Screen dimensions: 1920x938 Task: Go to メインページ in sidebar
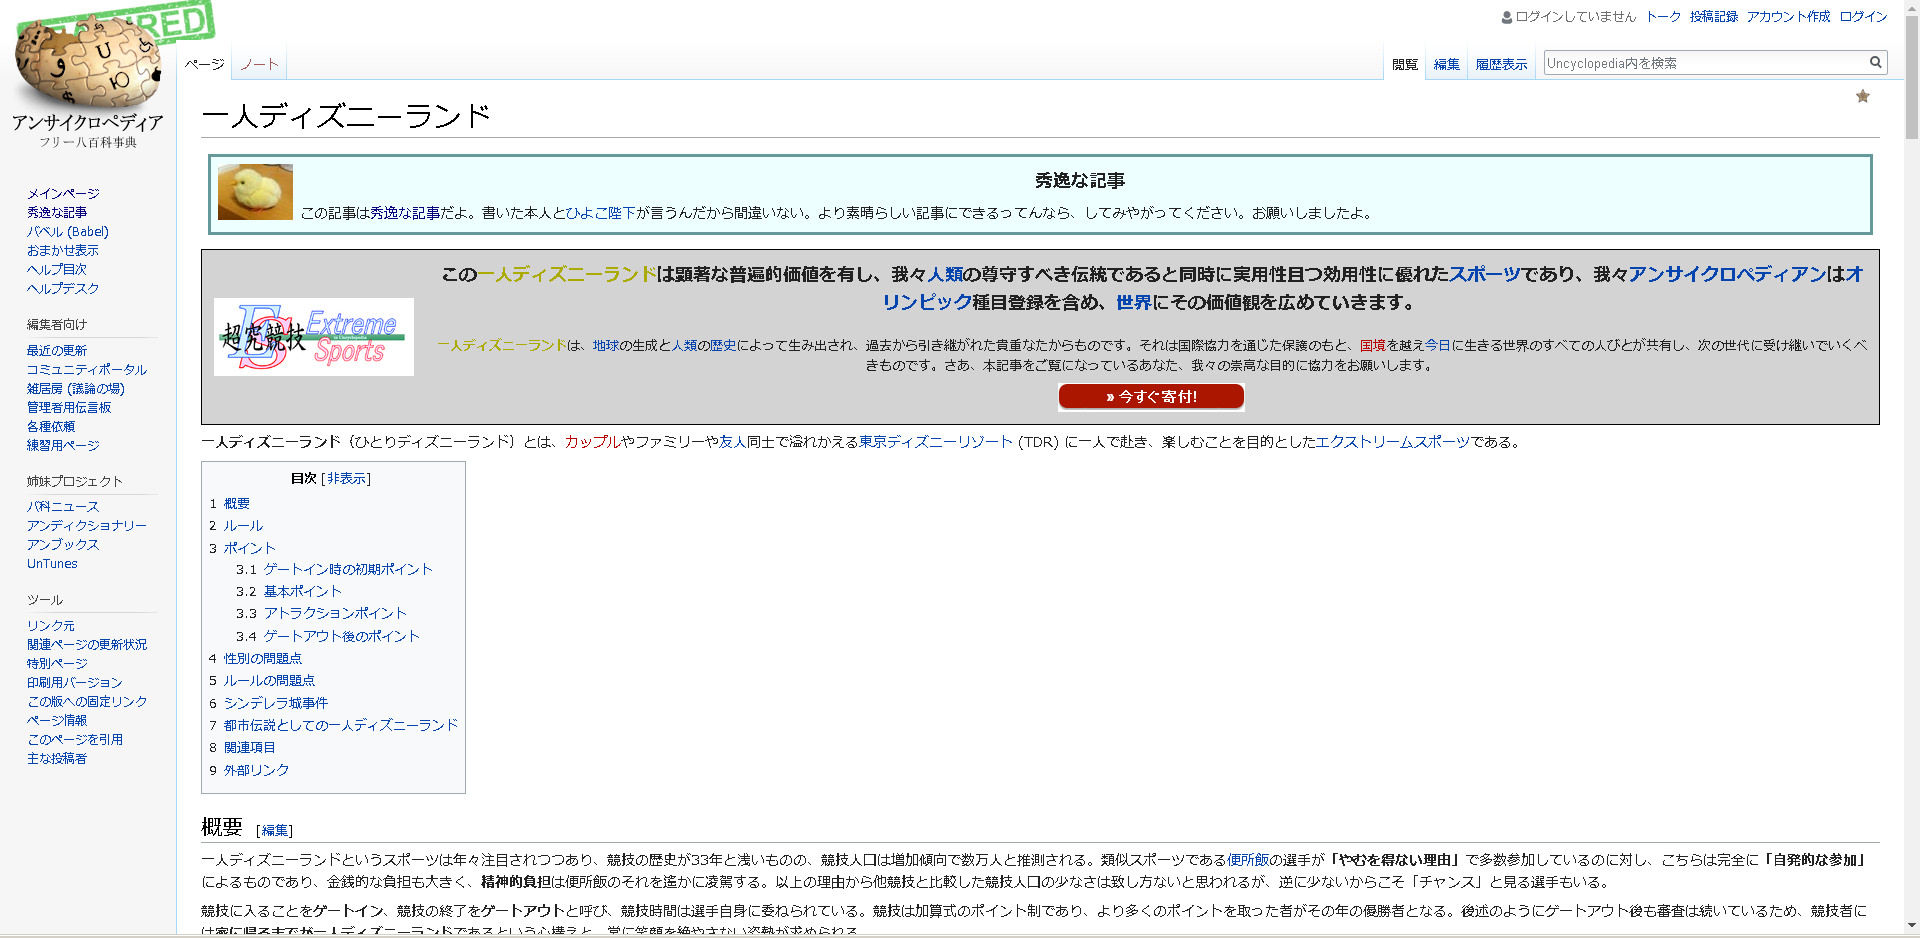(63, 193)
